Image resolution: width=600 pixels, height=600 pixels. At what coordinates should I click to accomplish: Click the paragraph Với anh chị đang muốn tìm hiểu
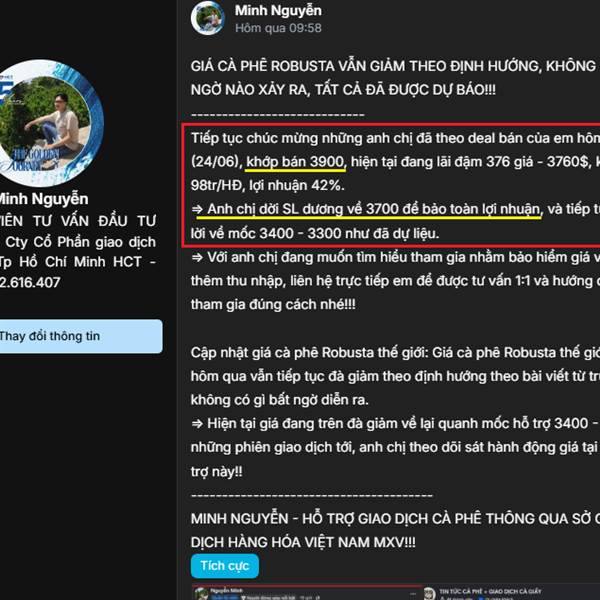tap(395, 281)
